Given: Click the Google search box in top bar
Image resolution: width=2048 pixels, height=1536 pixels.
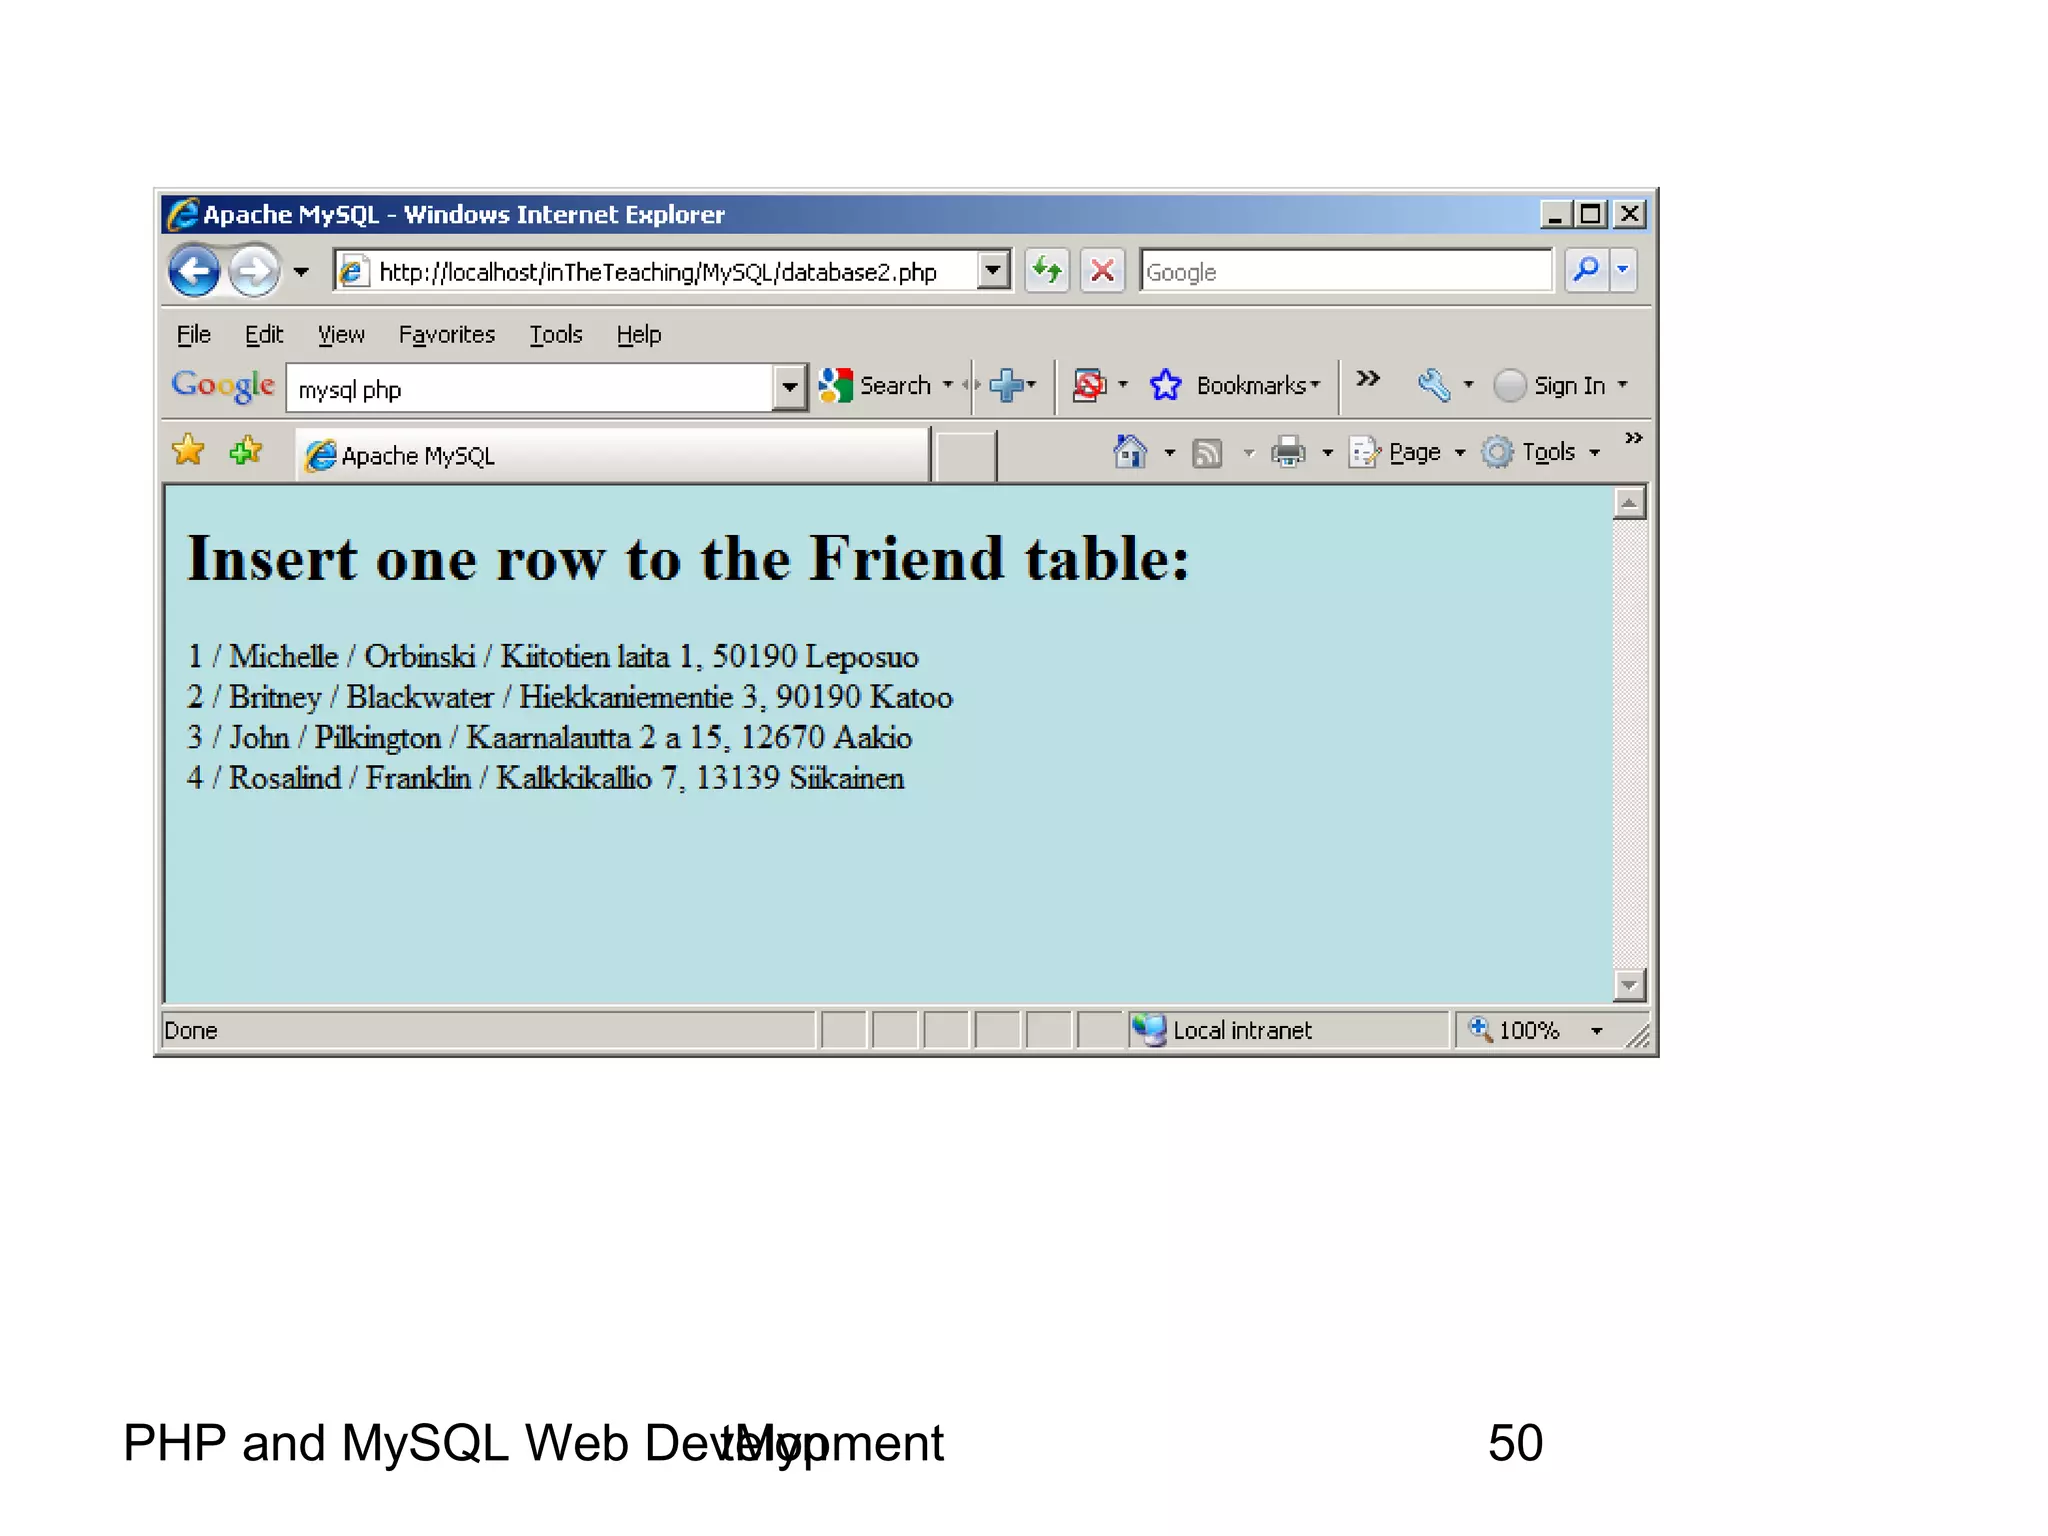Looking at the screenshot, I should [x=1346, y=271].
